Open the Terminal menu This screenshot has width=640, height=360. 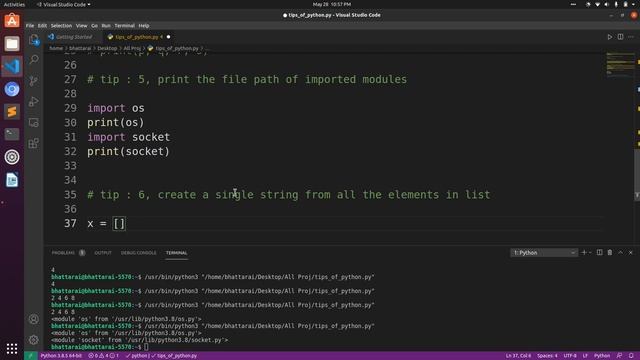click(x=124, y=26)
